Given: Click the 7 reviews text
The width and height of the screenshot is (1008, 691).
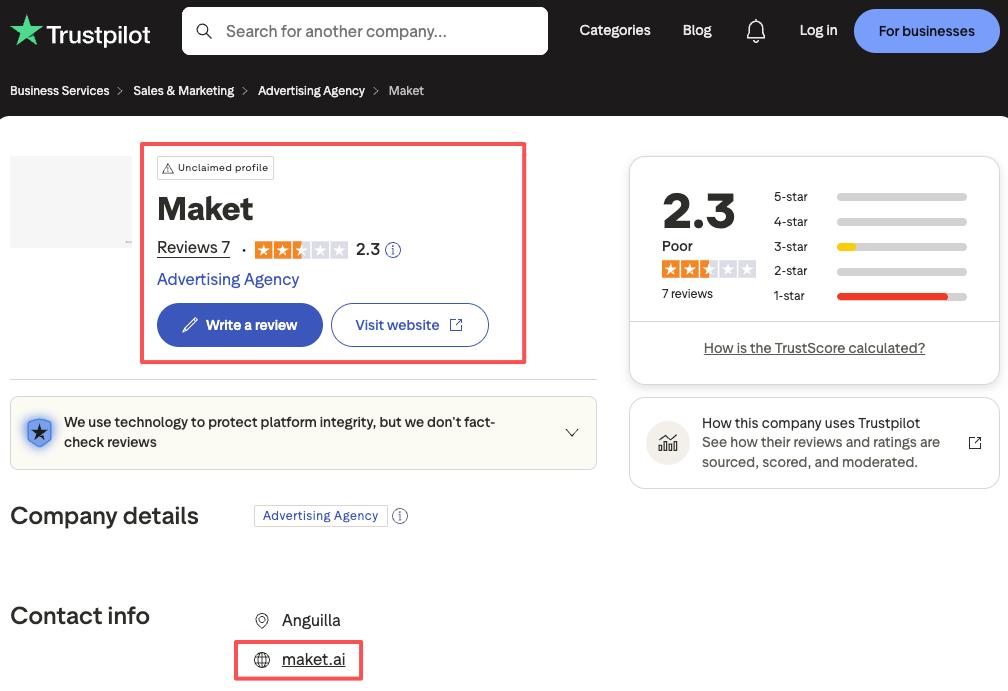Looking at the screenshot, I should pyautogui.click(x=687, y=294).
